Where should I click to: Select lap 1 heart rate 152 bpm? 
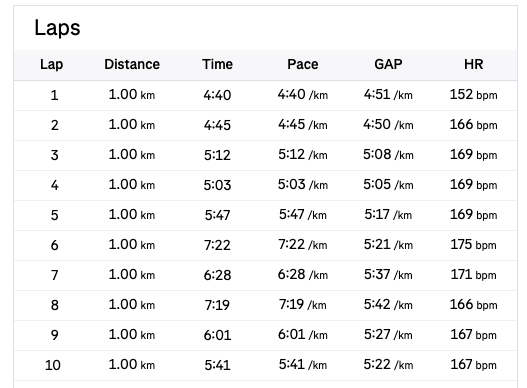(x=474, y=95)
